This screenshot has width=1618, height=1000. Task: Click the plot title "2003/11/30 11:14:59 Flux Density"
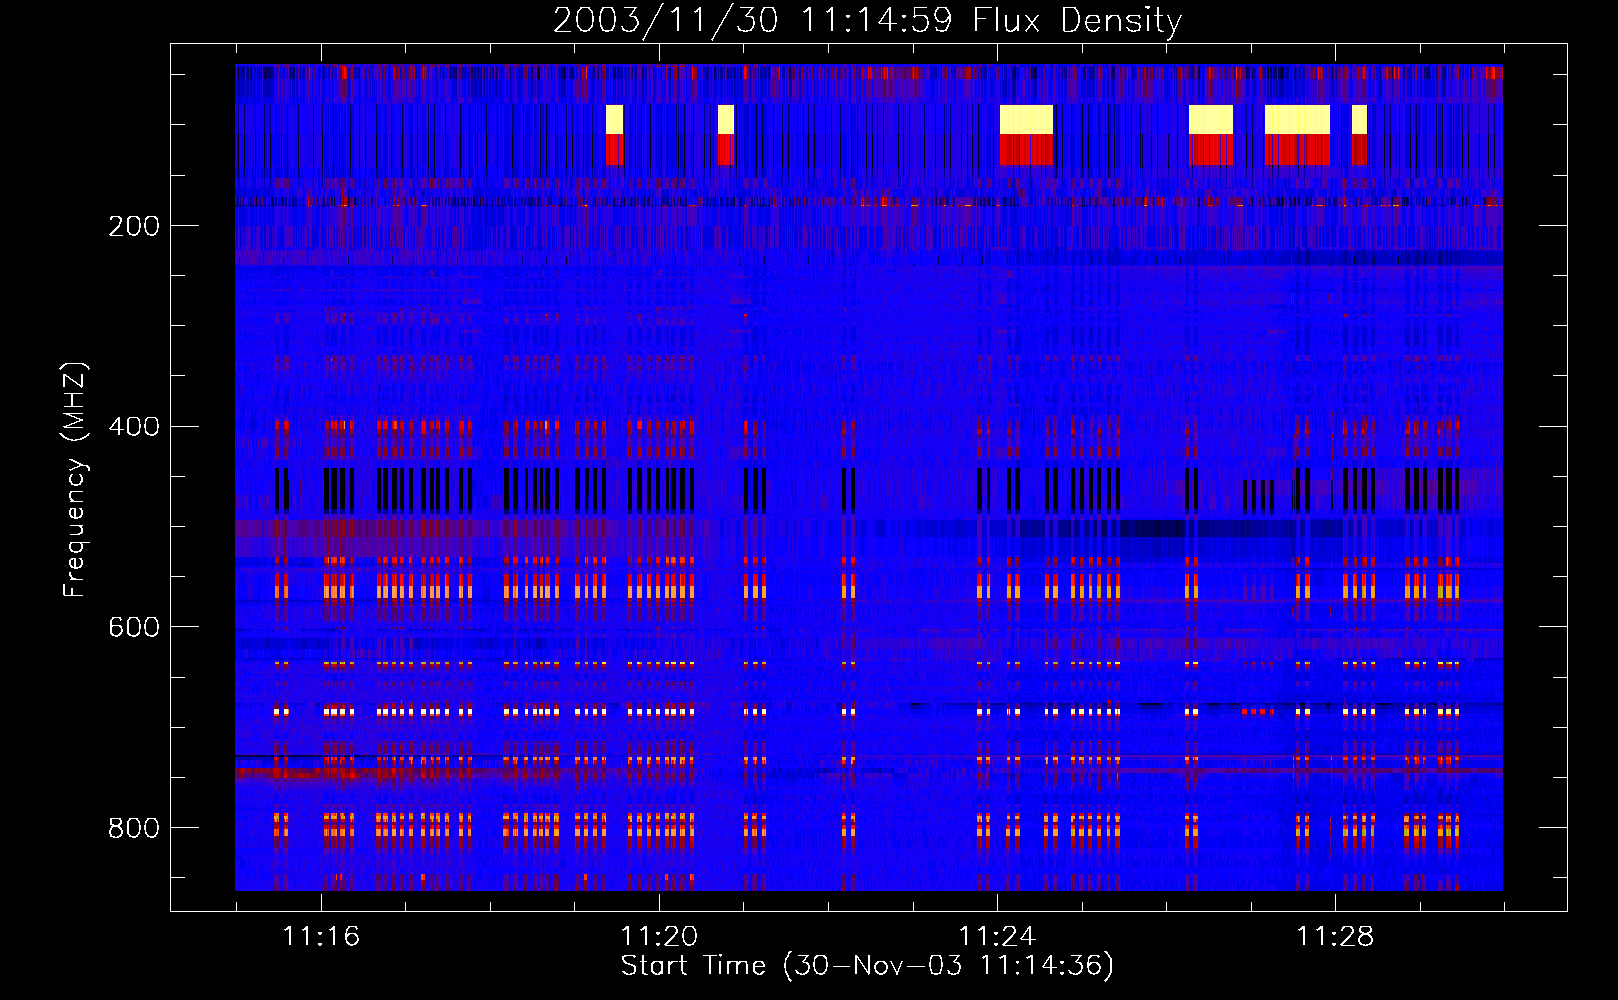[x=867, y=20]
